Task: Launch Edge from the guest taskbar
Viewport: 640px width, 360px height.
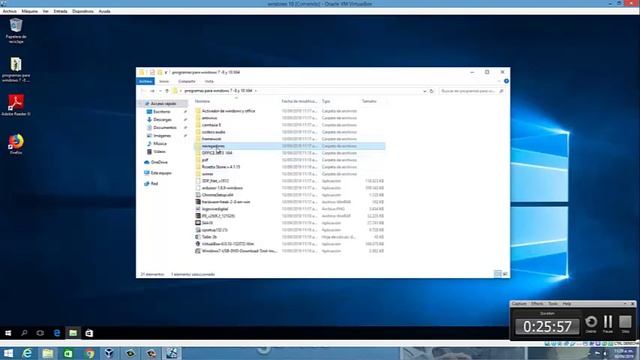Action: 57,333
